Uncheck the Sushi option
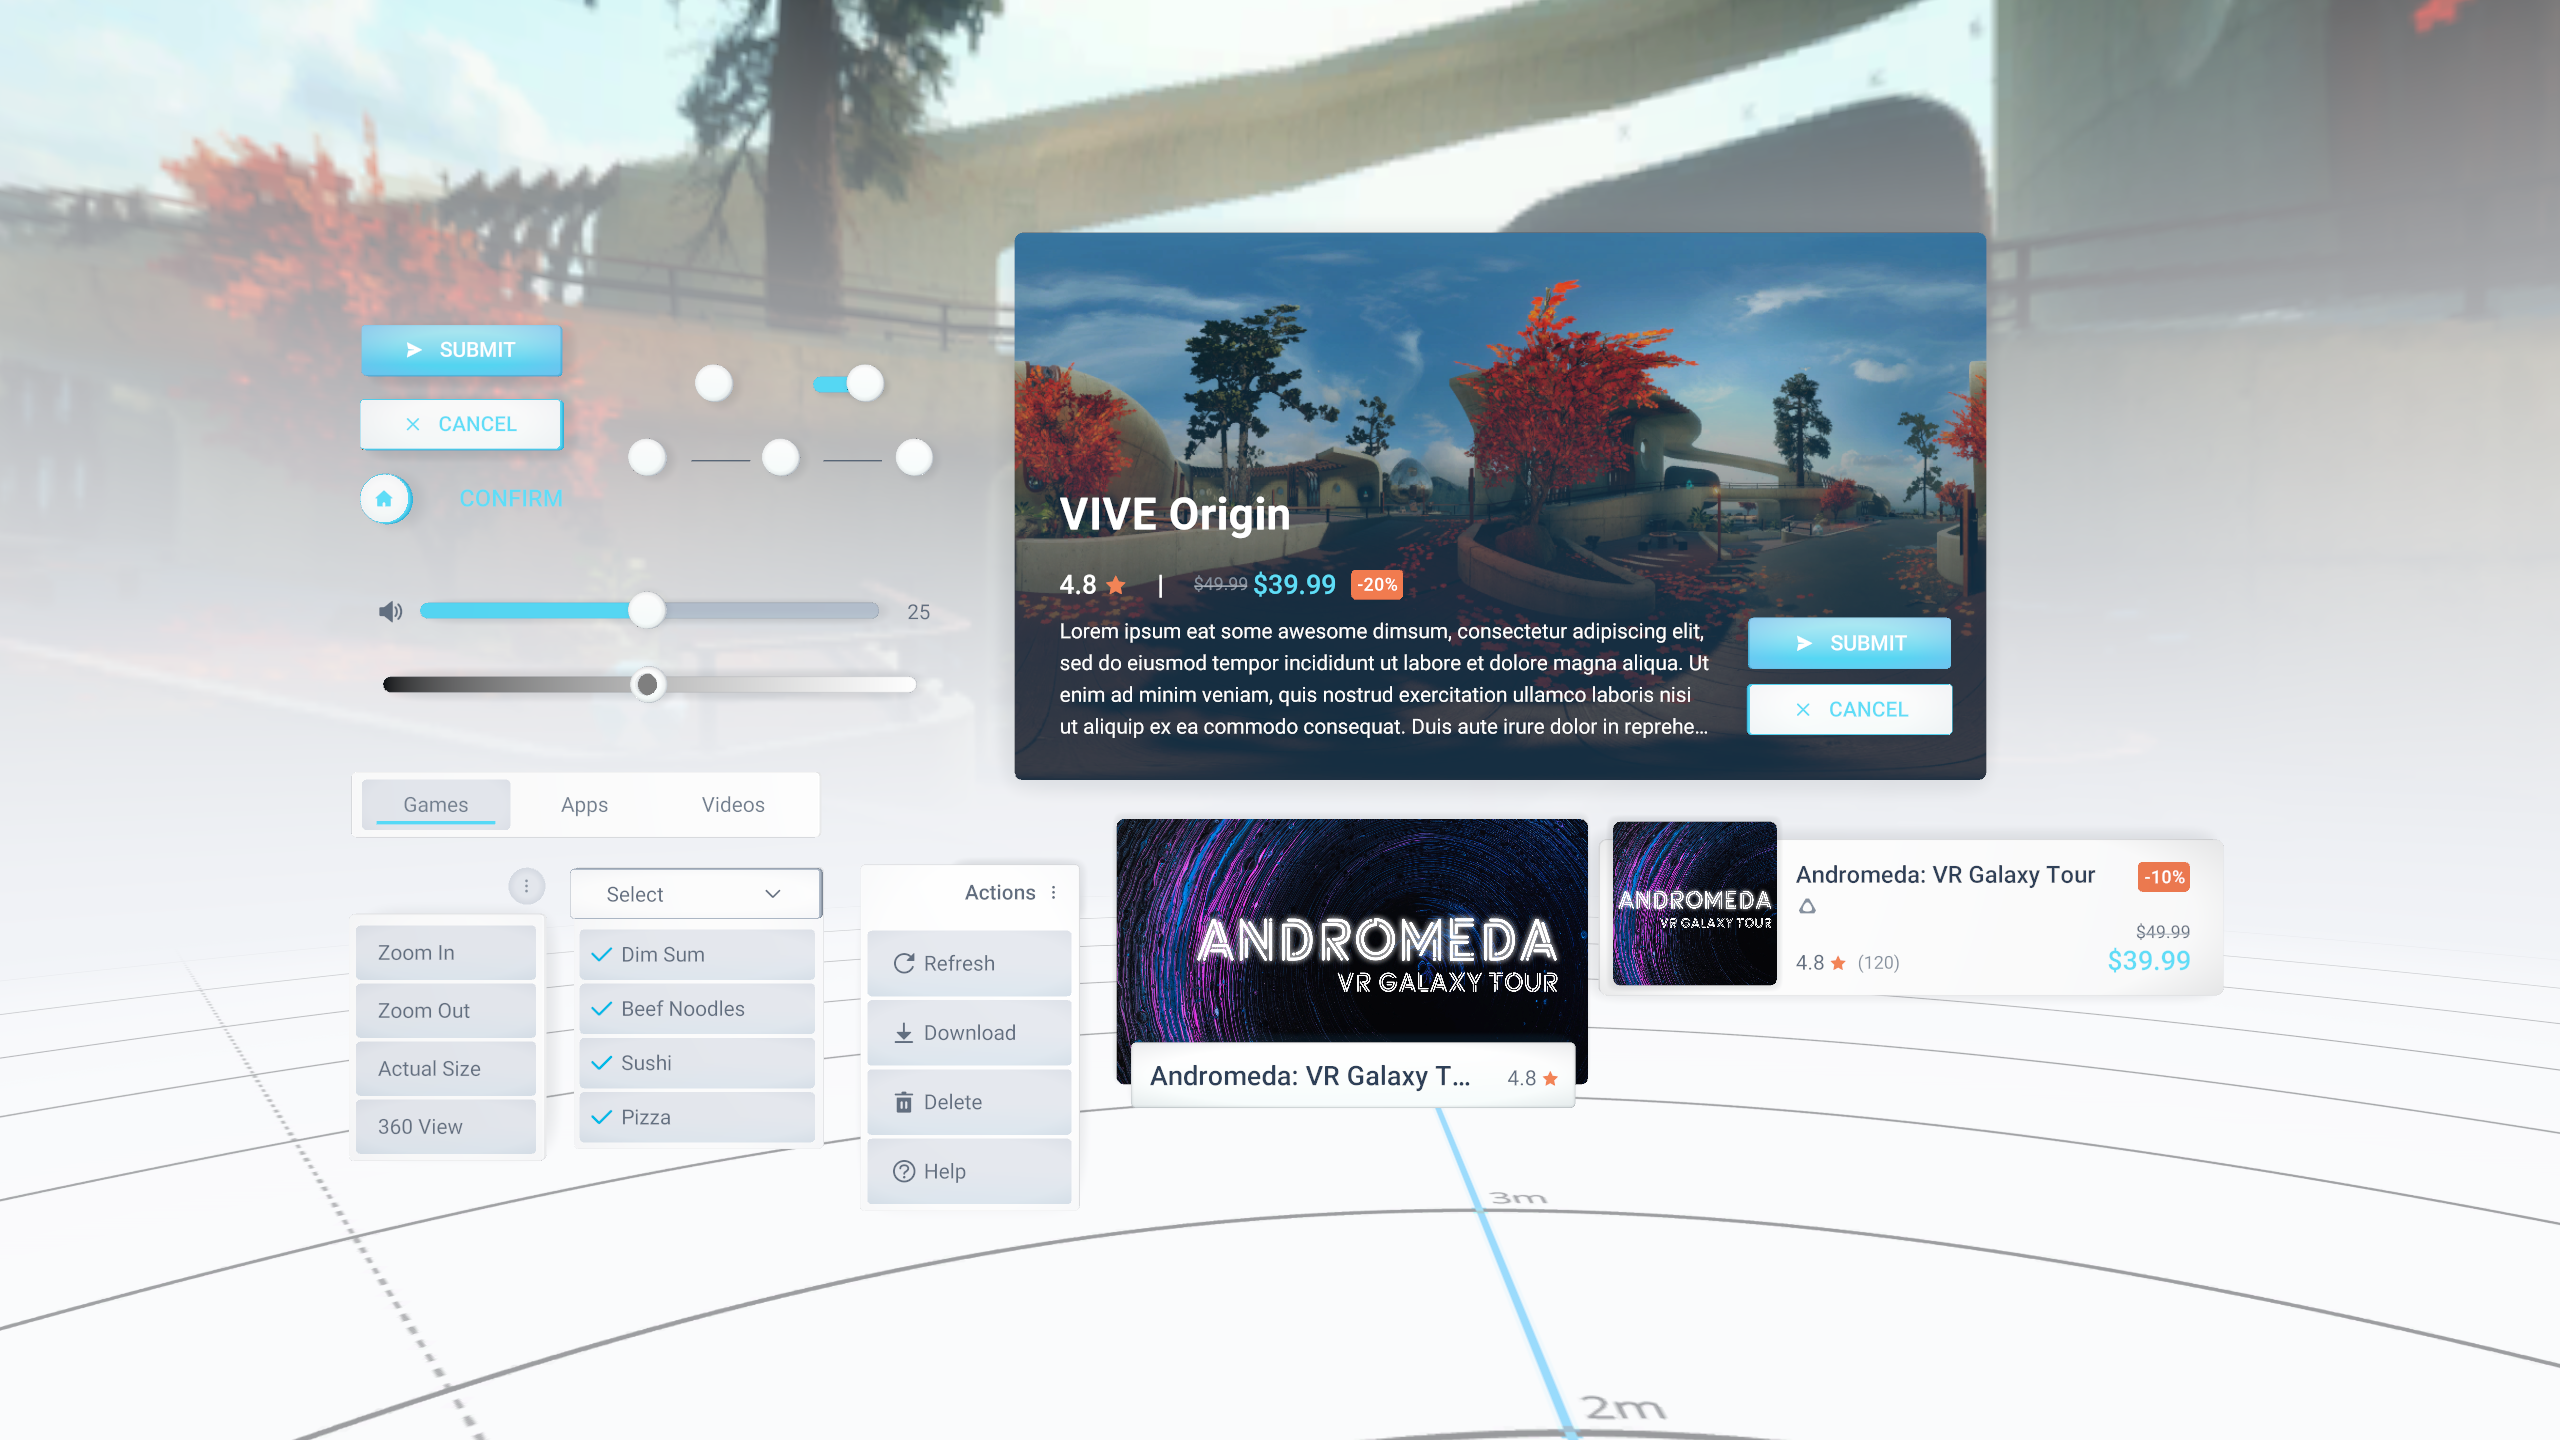 point(696,1062)
